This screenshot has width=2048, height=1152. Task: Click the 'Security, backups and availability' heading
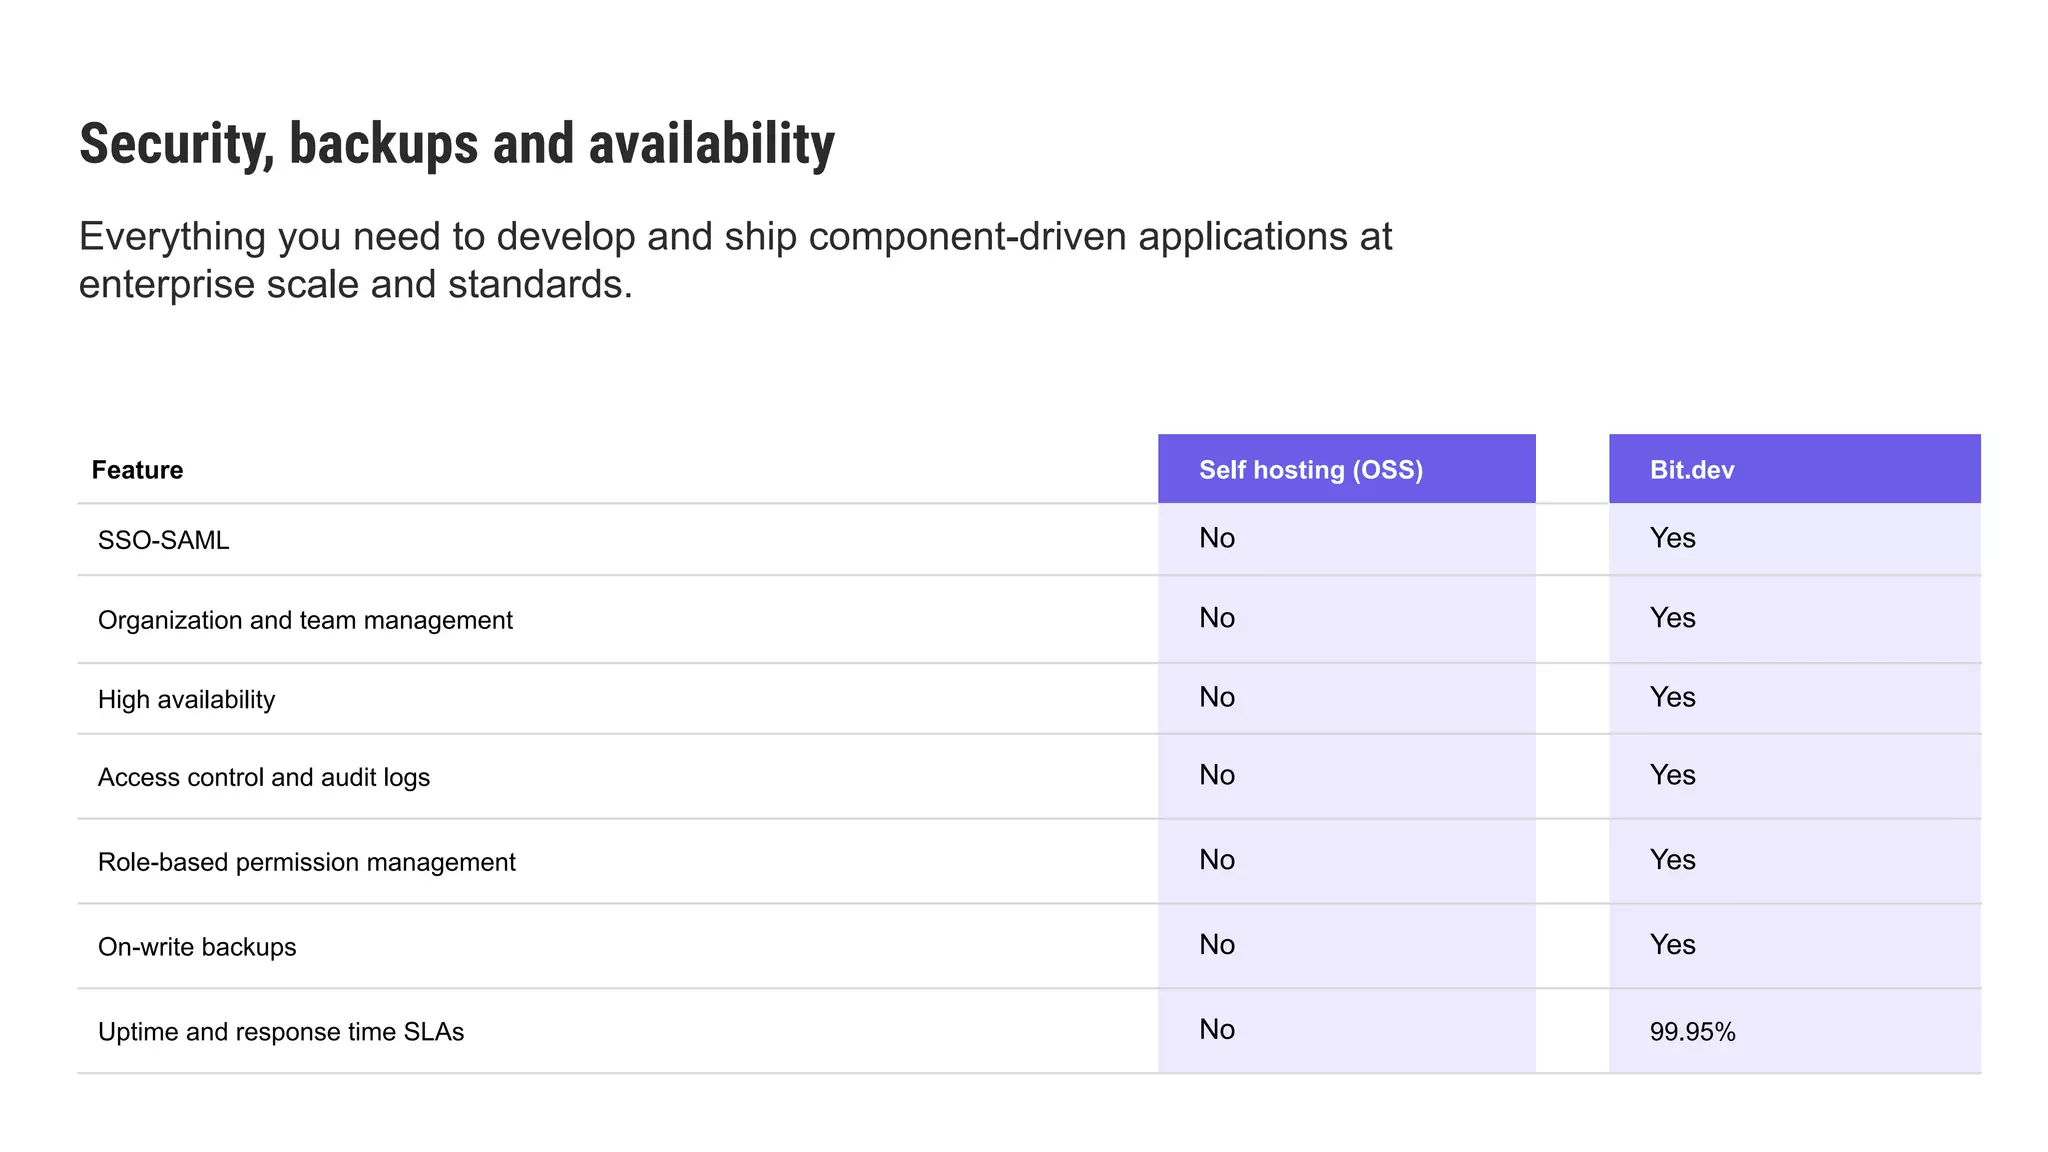tap(457, 145)
